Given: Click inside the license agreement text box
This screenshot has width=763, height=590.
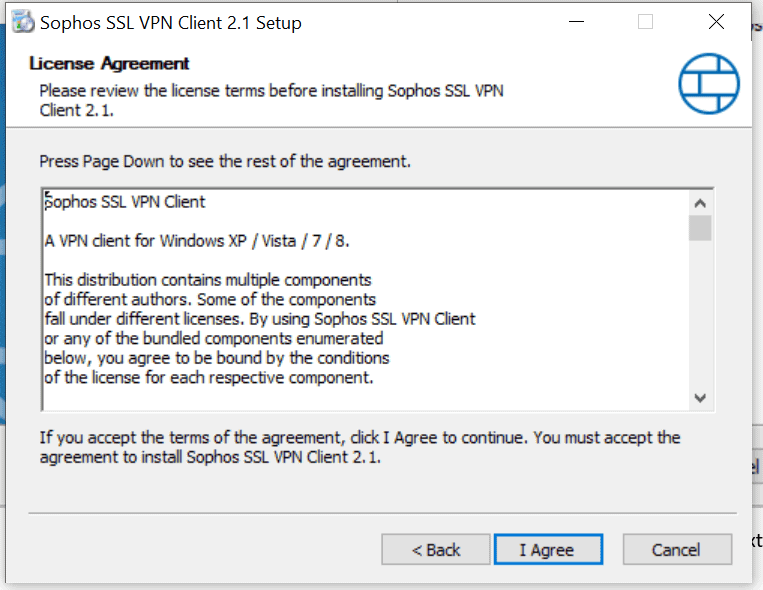Looking at the screenshot, I should pyautogui.click(x=365, y=299).
